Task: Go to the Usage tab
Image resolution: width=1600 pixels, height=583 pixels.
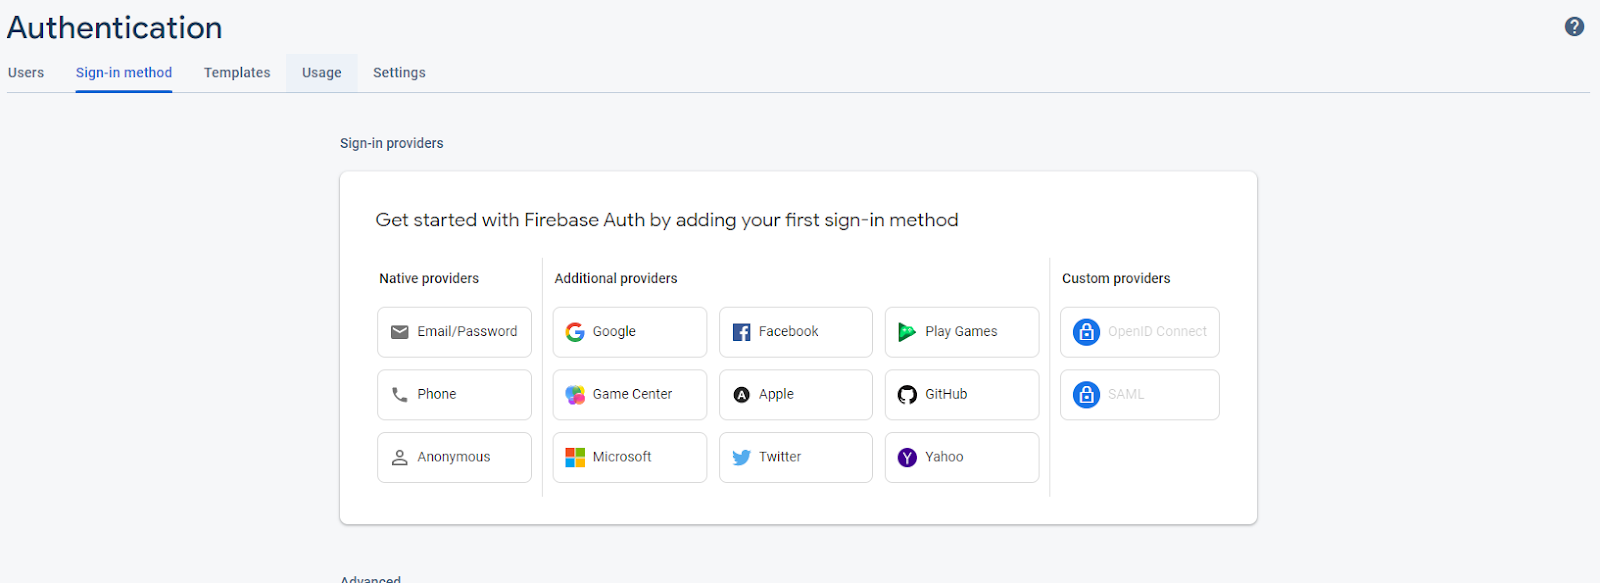Action: (x=322, y=73)
